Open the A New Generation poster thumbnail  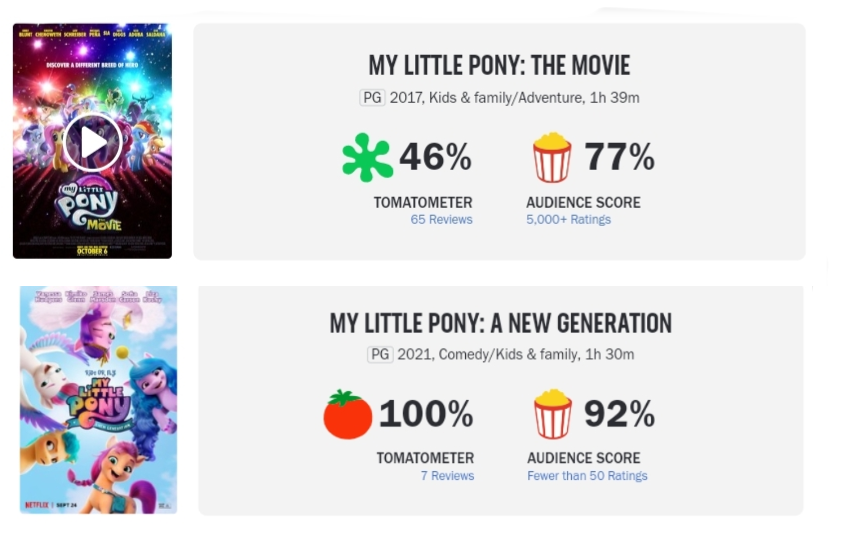click(98, 399)
